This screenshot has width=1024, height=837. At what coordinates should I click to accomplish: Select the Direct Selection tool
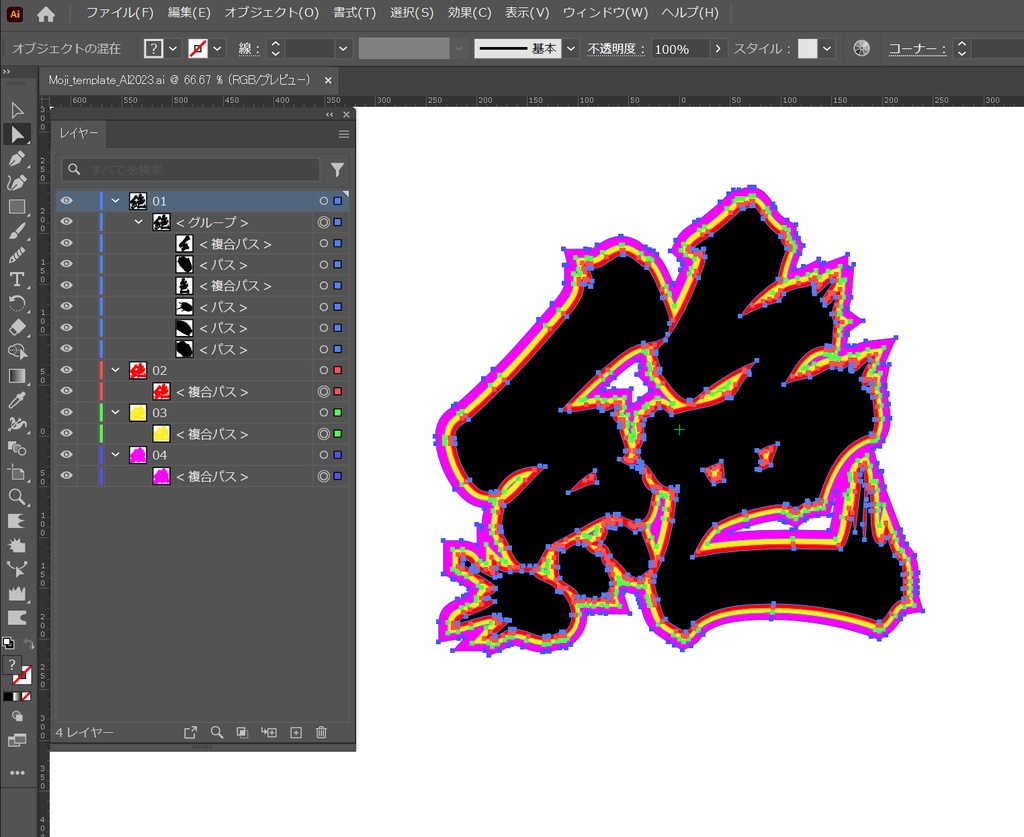click(x=17, y=134)
